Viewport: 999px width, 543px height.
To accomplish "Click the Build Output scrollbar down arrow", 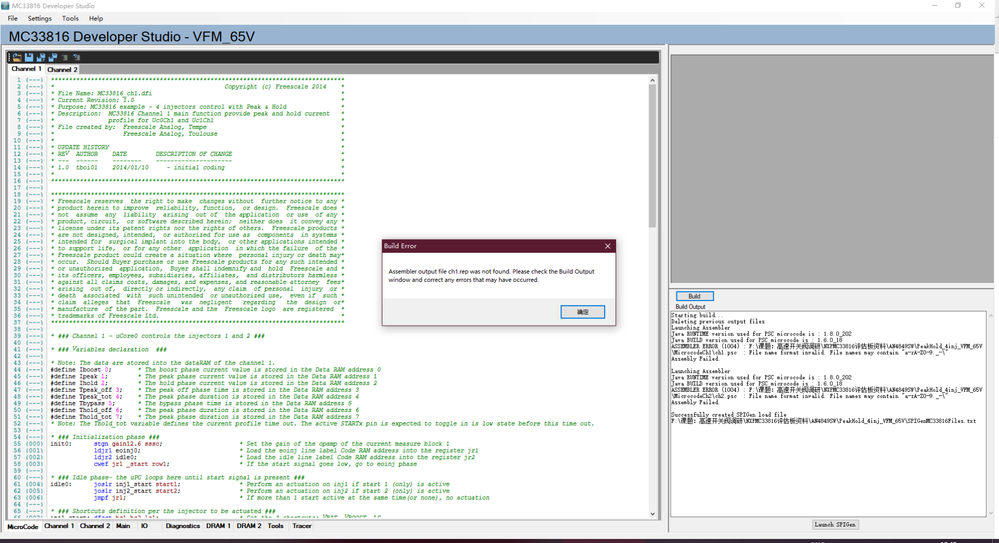I will (991, 512).
